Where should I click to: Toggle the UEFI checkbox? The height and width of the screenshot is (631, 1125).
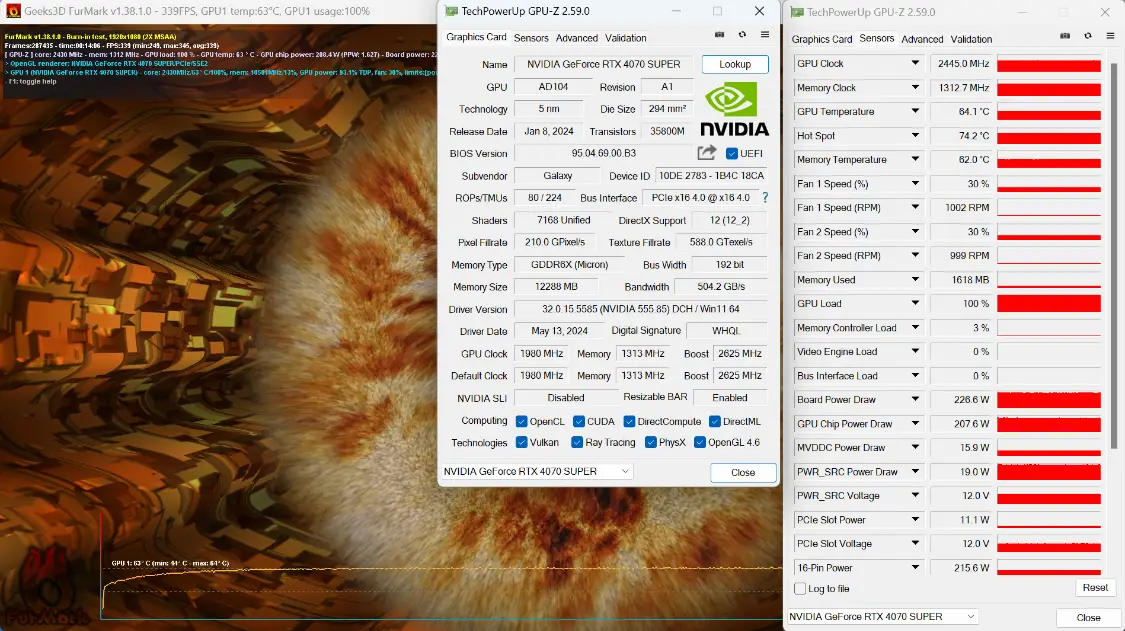pos(732,154)
